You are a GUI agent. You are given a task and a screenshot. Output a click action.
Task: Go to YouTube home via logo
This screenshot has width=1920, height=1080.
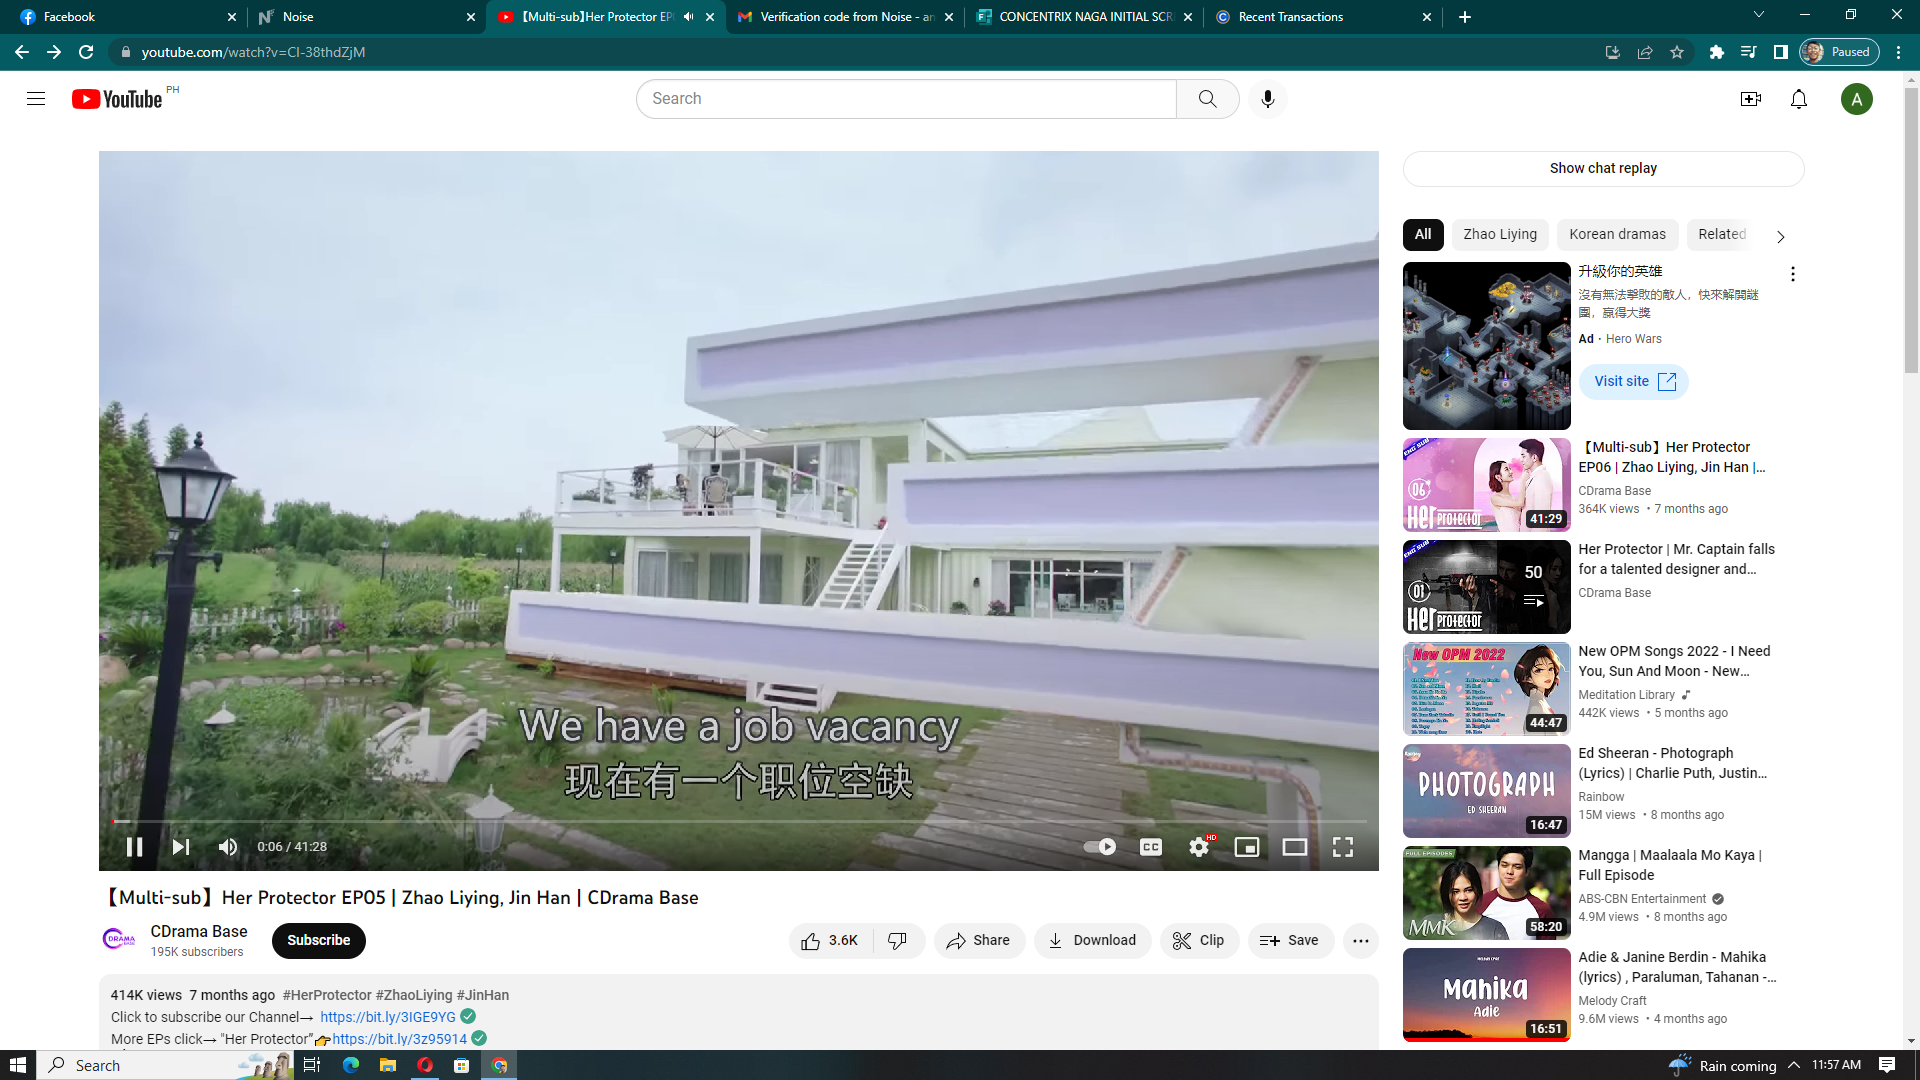pos(117,99)
